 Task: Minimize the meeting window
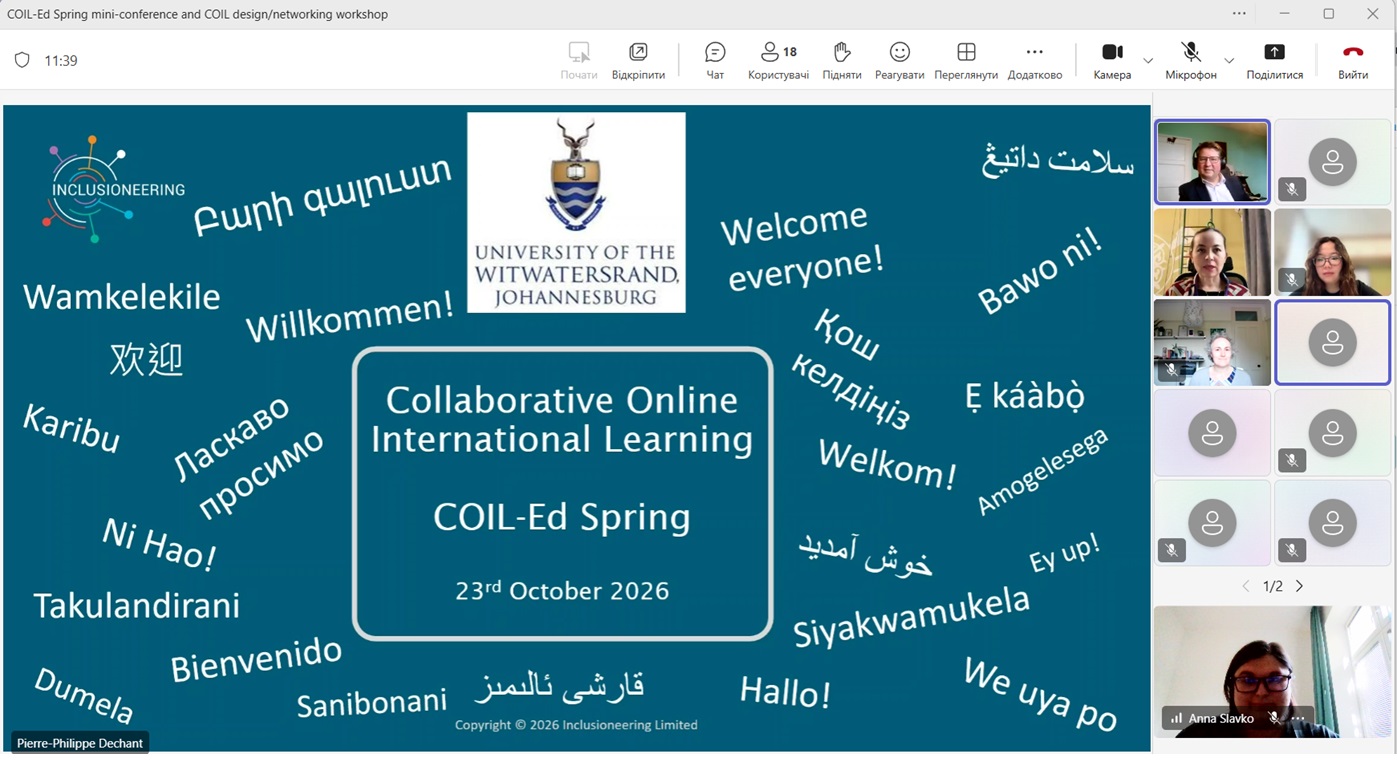click(x=1284, y=14)
